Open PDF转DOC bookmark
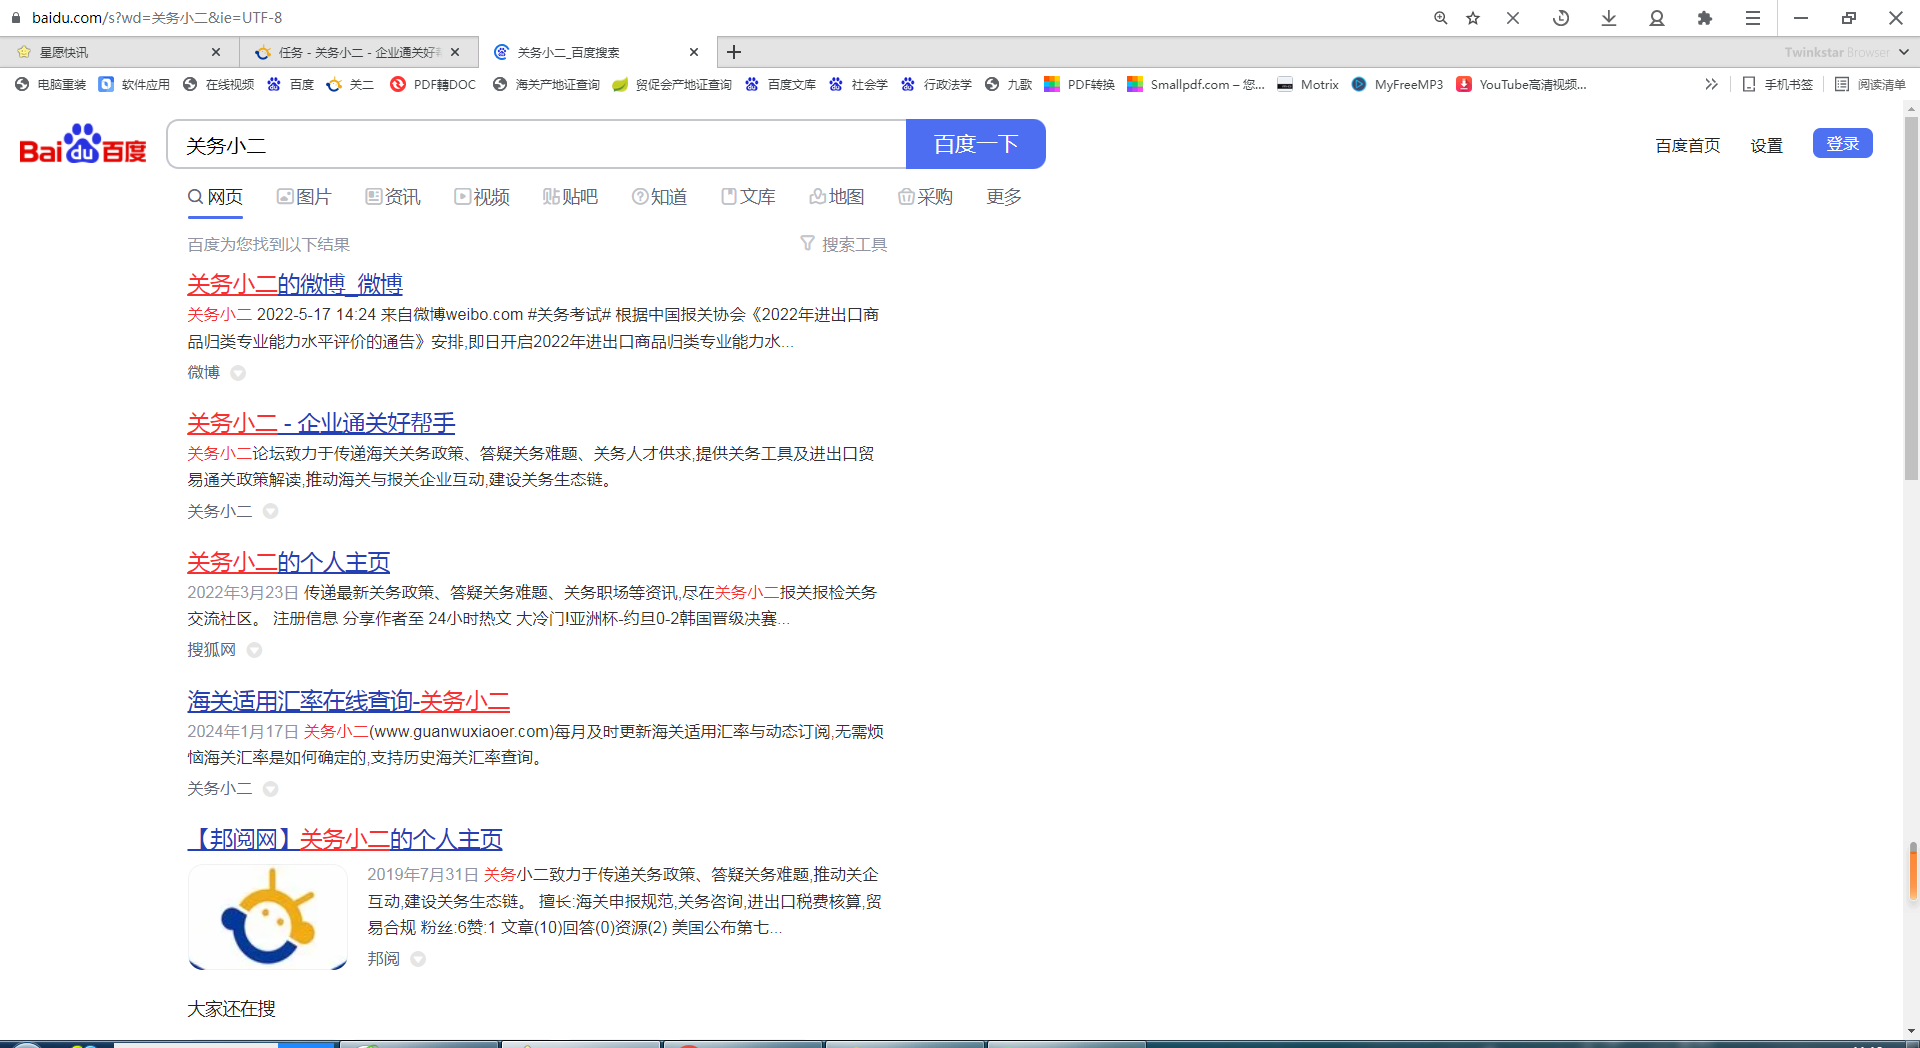The width and height of the screenshot is (1920, 1048). click(434, 85)
